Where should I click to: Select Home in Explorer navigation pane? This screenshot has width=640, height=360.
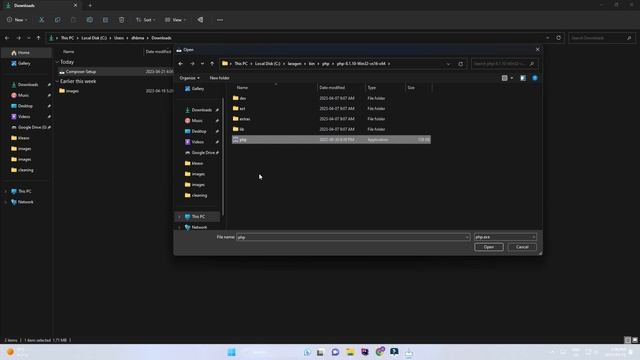coord(27,53)
